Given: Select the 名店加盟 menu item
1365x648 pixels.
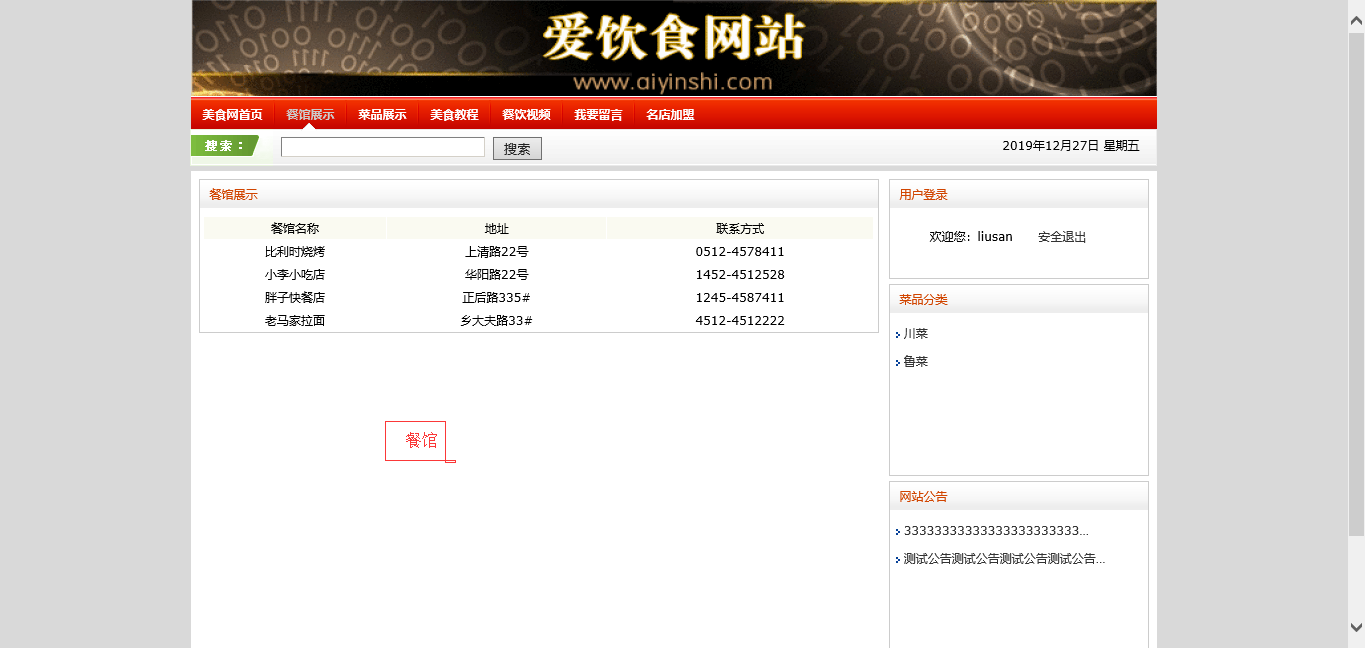Looking at the screenshot, I should click(670, 115).
